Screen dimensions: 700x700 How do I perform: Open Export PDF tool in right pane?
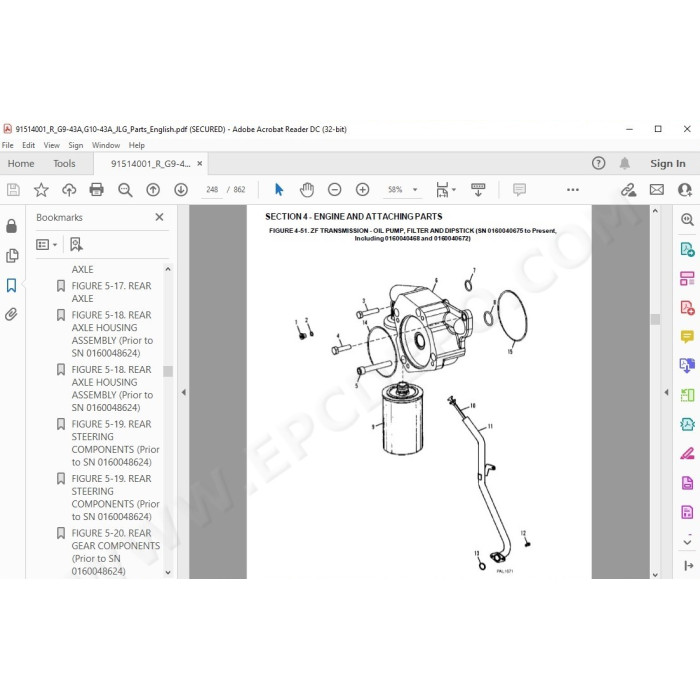(x=687, y=249)
